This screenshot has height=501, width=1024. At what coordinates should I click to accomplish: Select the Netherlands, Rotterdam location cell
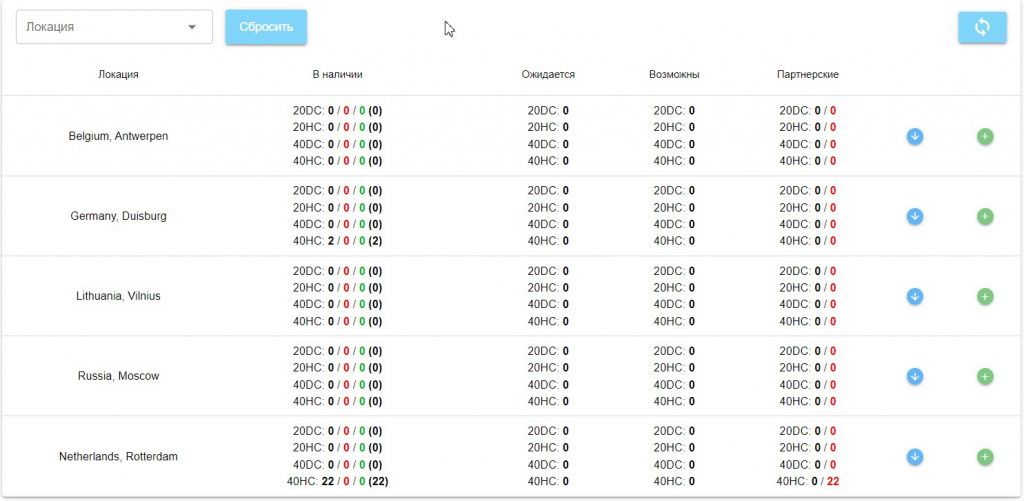[118, 456]
